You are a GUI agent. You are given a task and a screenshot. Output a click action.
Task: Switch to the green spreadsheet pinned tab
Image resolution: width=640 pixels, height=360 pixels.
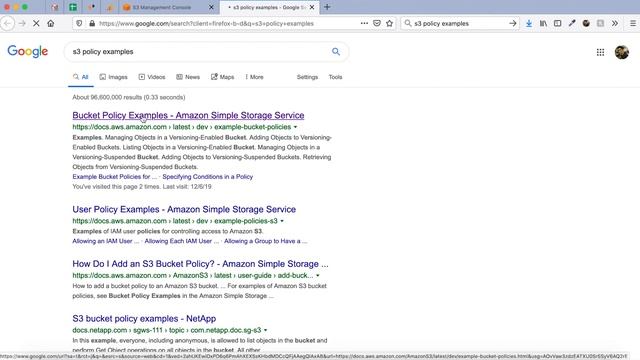pyautogui.click(x=73, y=7)
